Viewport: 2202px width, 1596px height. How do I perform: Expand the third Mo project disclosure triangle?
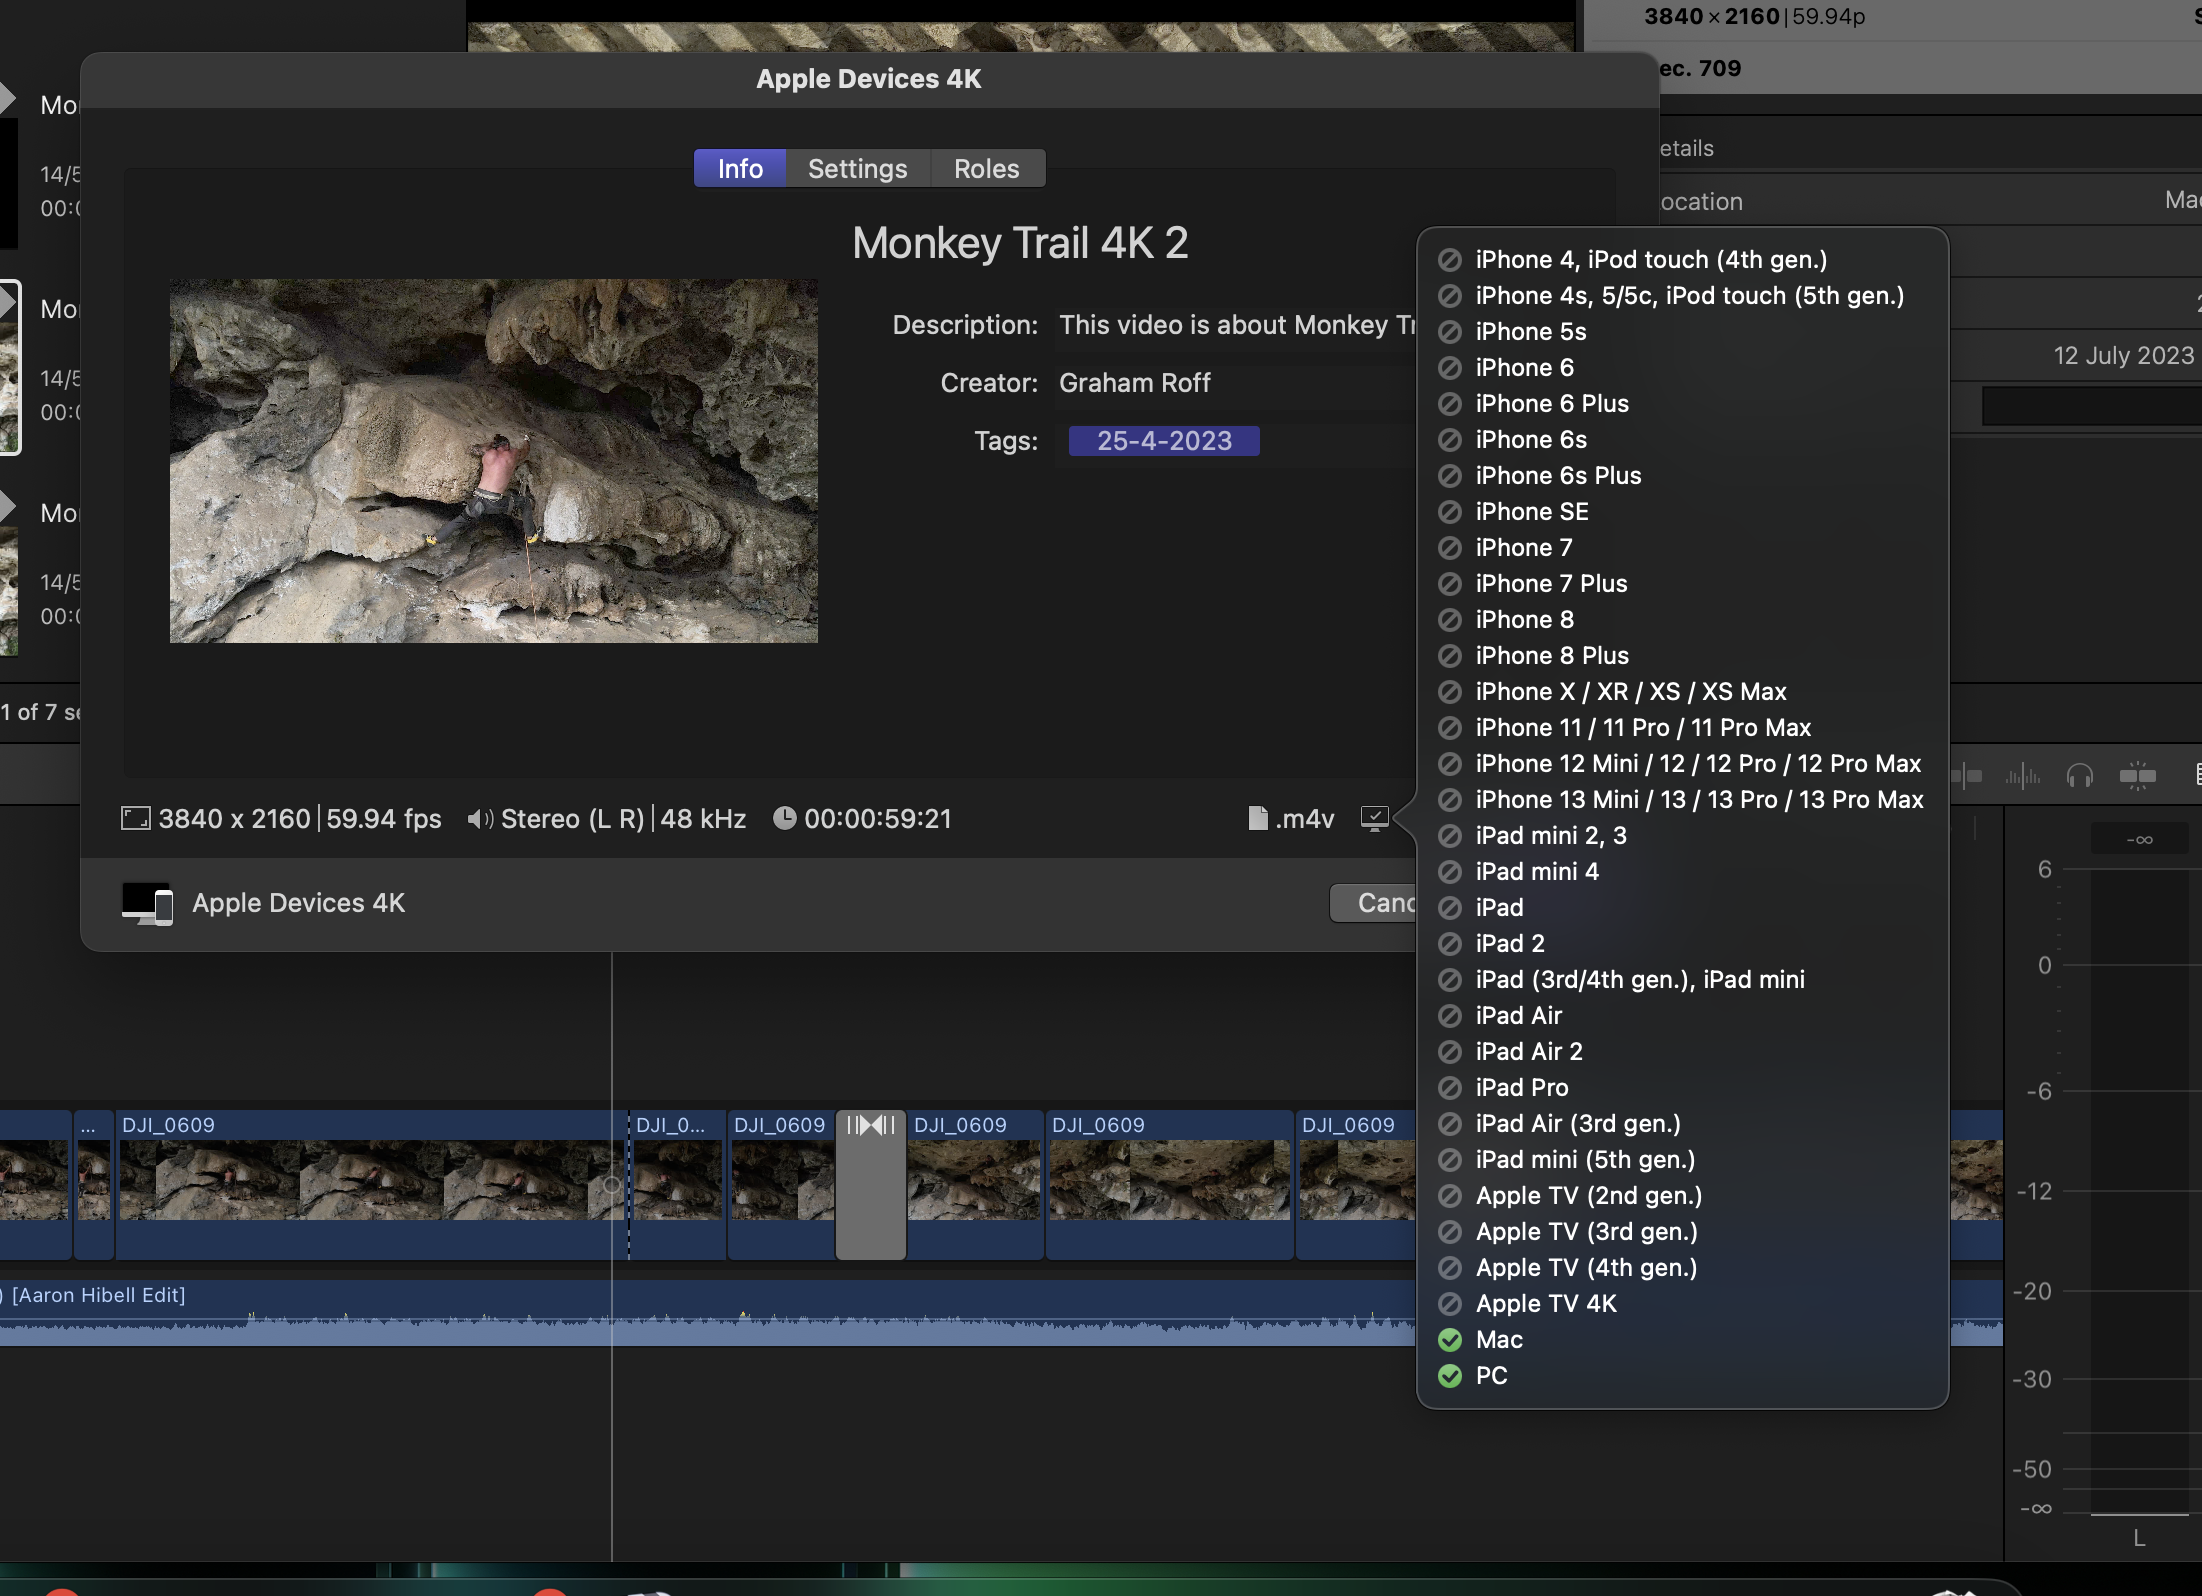pyautogui.click(x=7, y=506)
